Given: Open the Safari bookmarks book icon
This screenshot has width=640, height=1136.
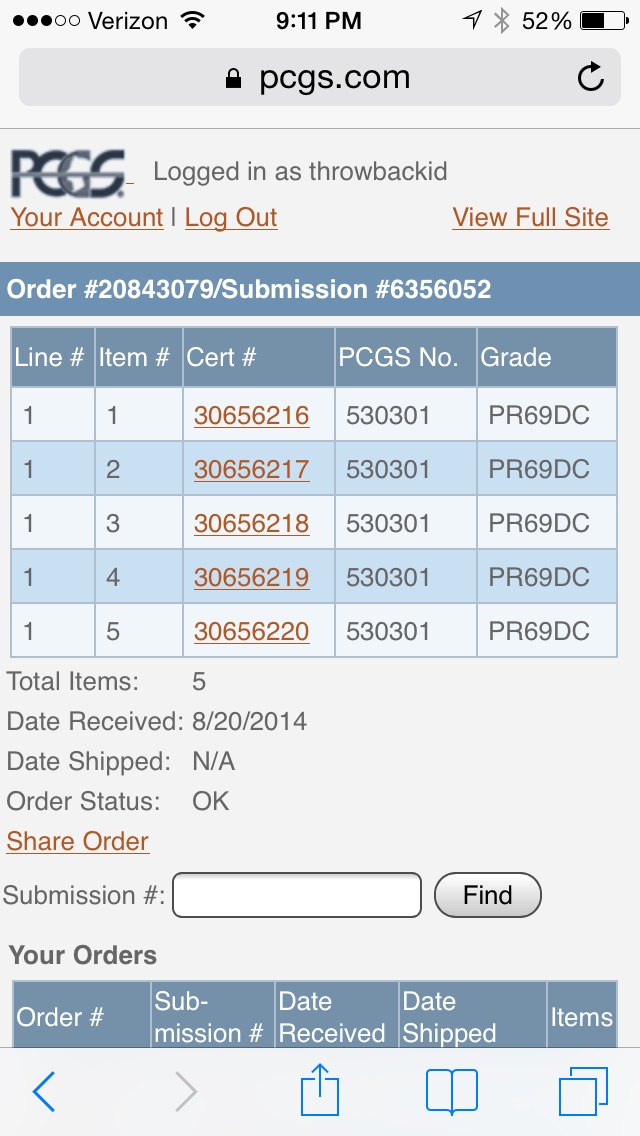Looking at the screenshot, I should point(452,1091).
